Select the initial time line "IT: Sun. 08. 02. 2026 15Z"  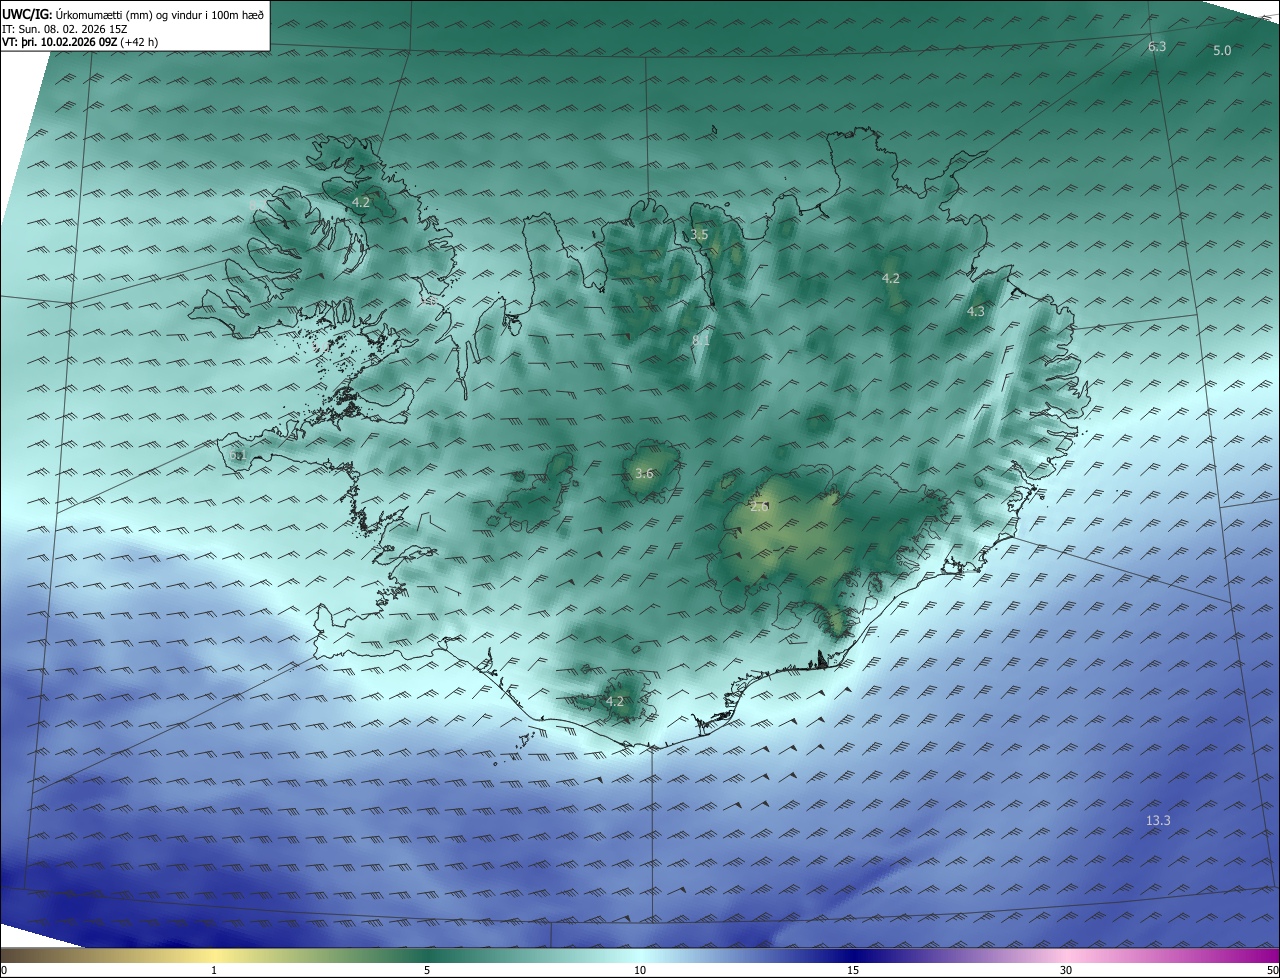coord(65,29)
